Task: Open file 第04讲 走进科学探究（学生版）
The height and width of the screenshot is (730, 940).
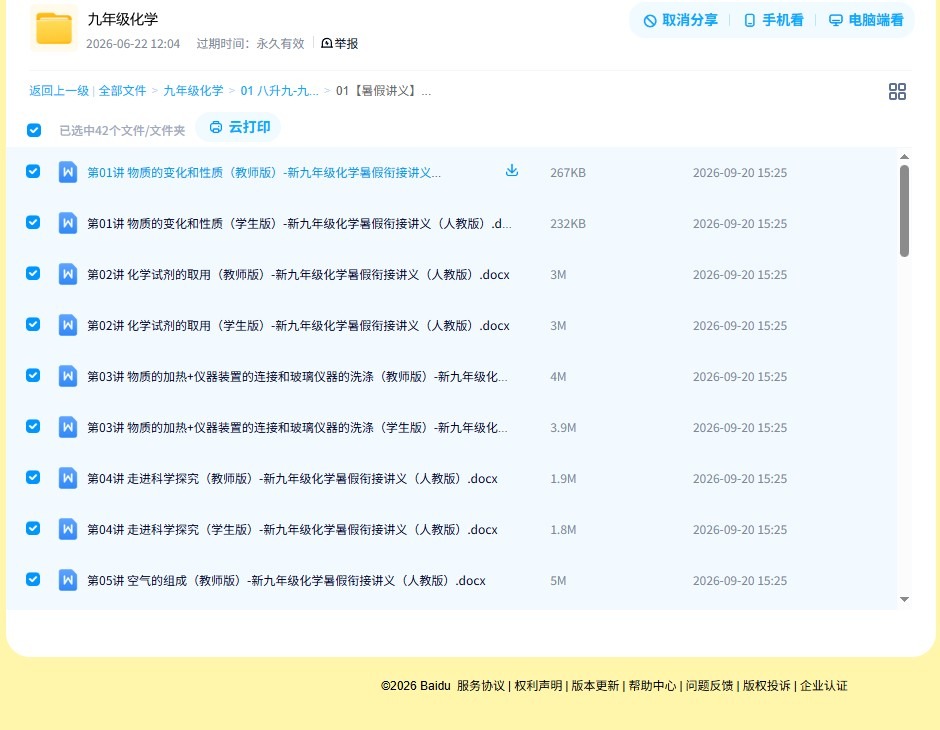Action: [x=292, y=529]
